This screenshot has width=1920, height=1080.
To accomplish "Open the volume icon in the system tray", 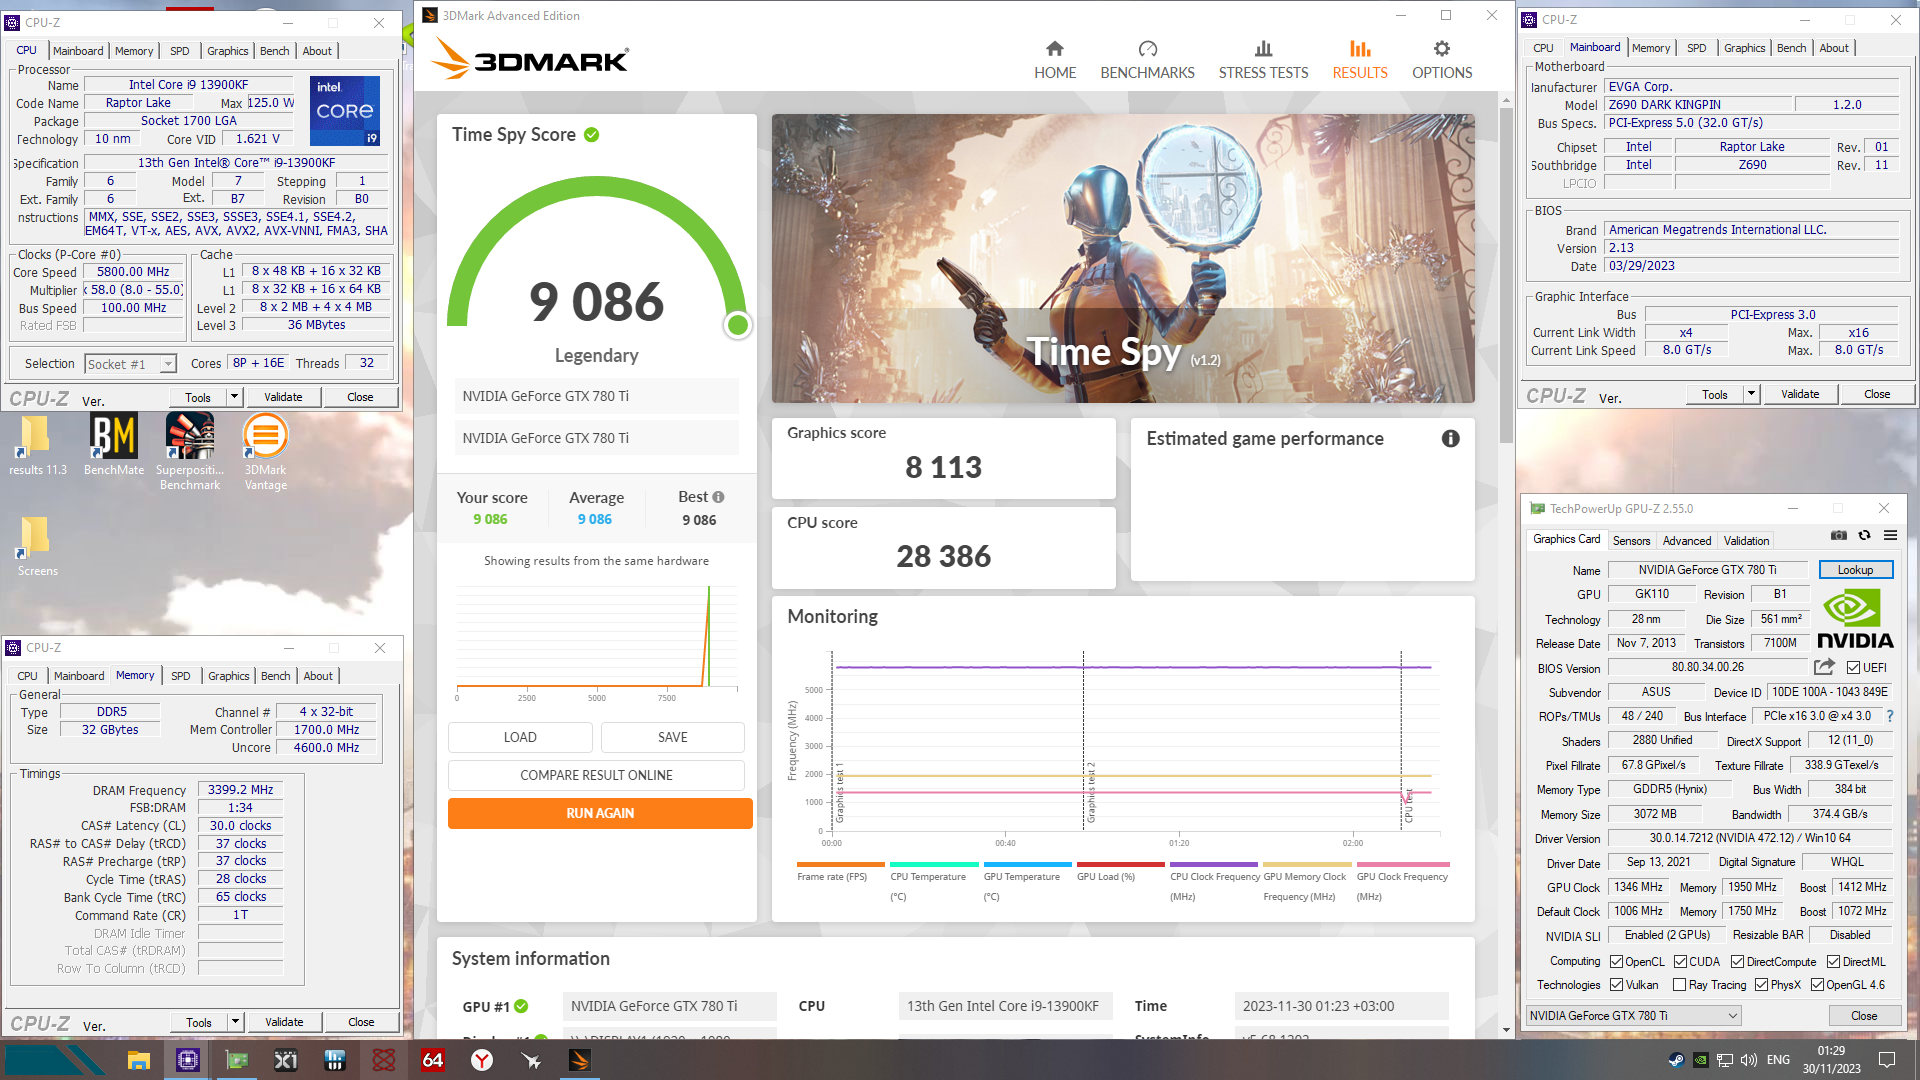I will [1748, 1060].
